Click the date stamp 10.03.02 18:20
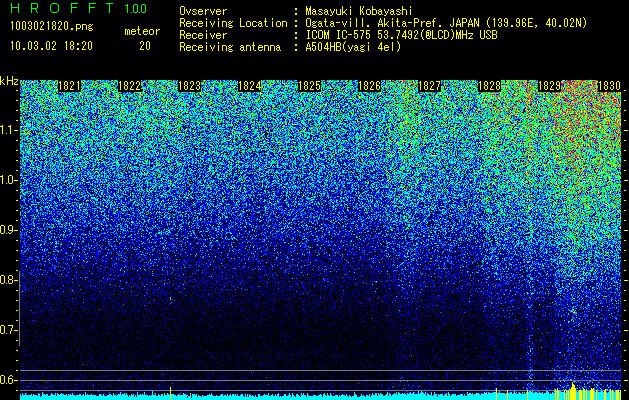The height and width of the screenshot is (400, 629). pyautogui.click(x=51, y=46)
